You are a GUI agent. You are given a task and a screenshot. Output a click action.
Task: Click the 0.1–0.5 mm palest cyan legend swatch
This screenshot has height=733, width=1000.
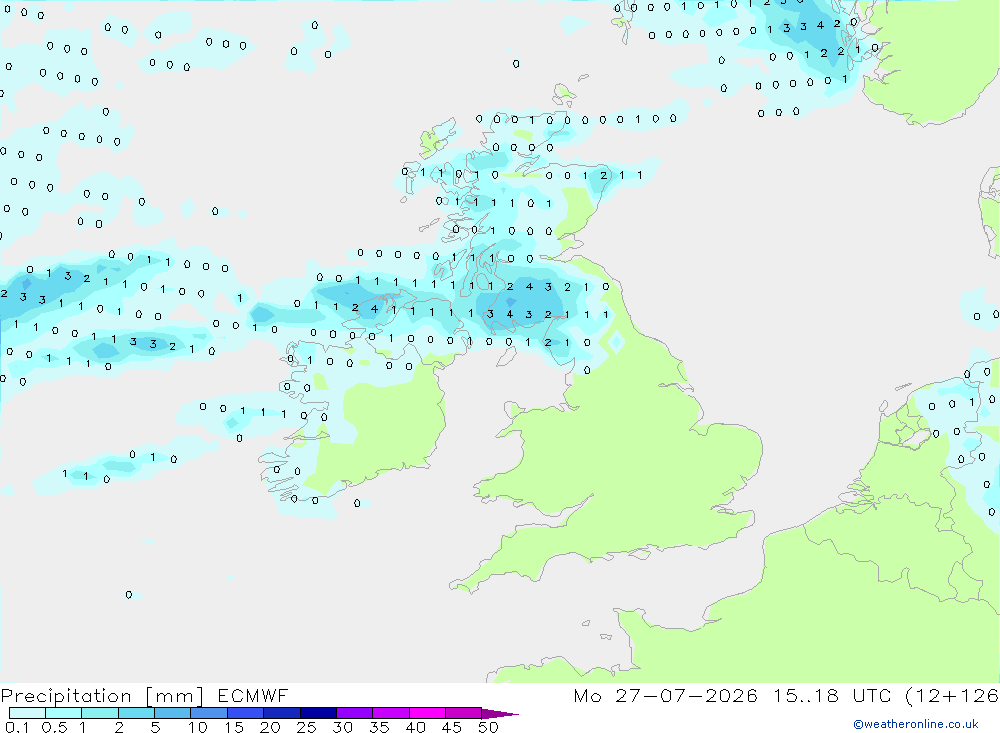27,713
